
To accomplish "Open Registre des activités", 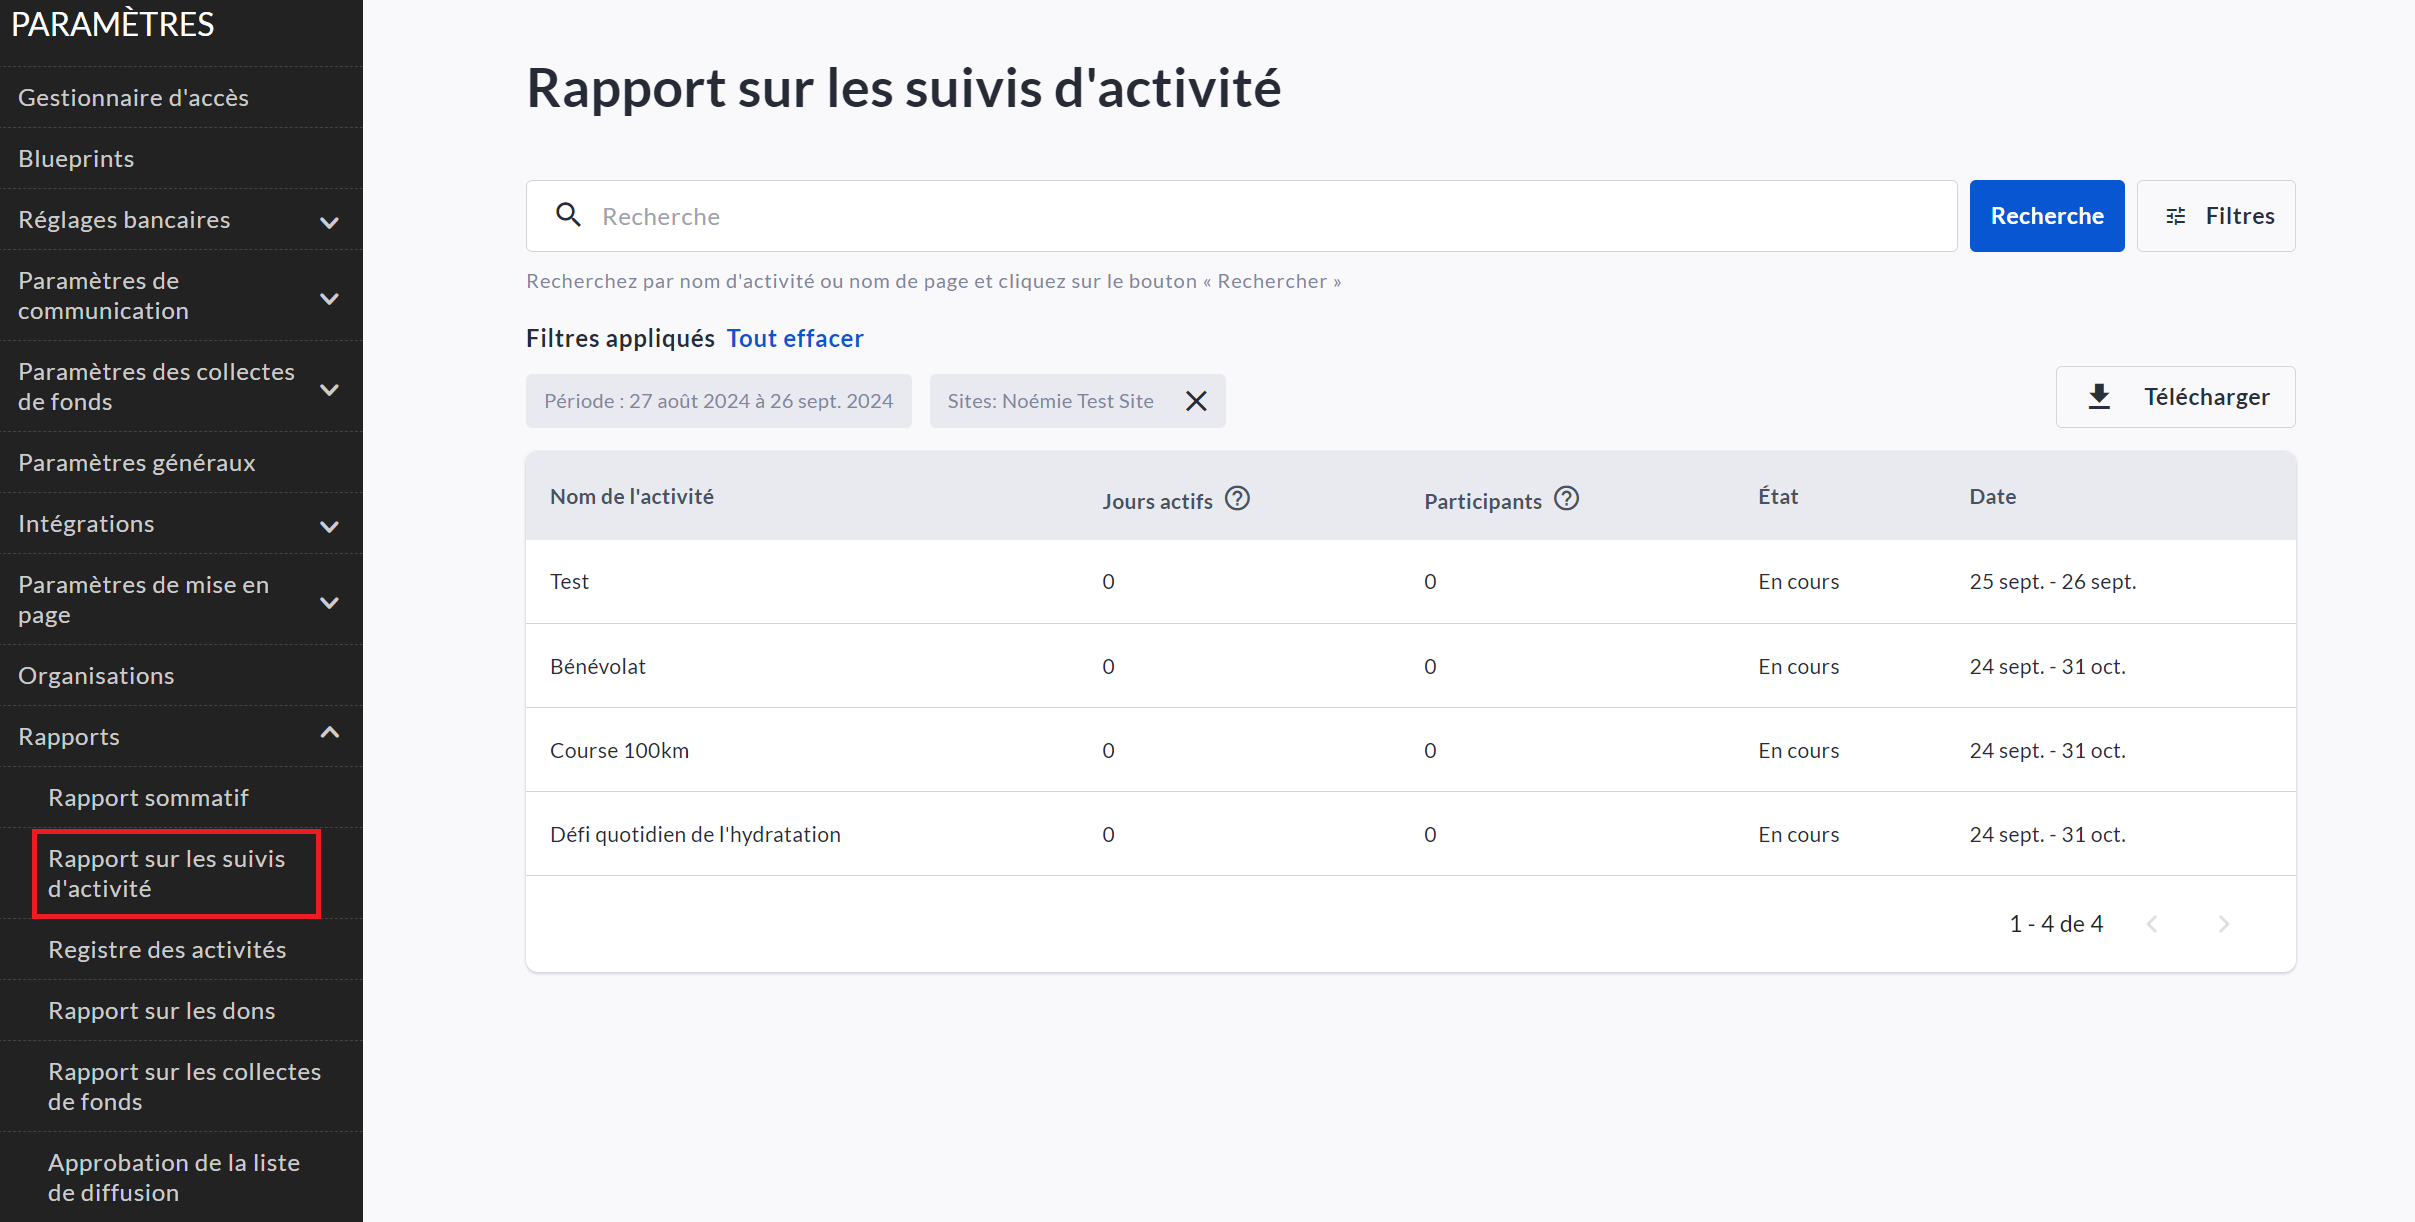I will click(x=167, y=950).
